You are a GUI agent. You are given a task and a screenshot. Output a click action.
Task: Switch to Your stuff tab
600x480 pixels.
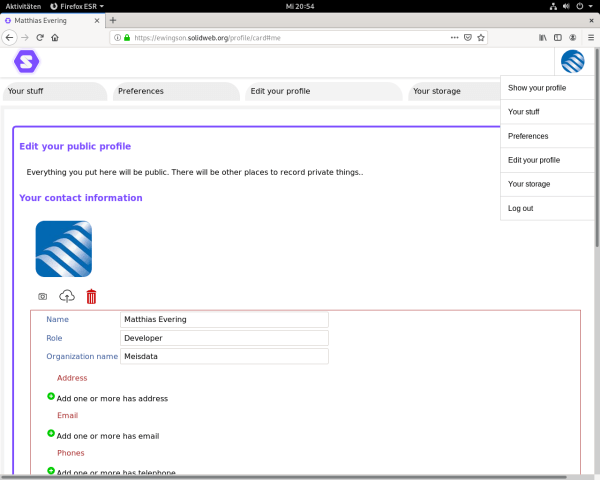tap(55, 91)
